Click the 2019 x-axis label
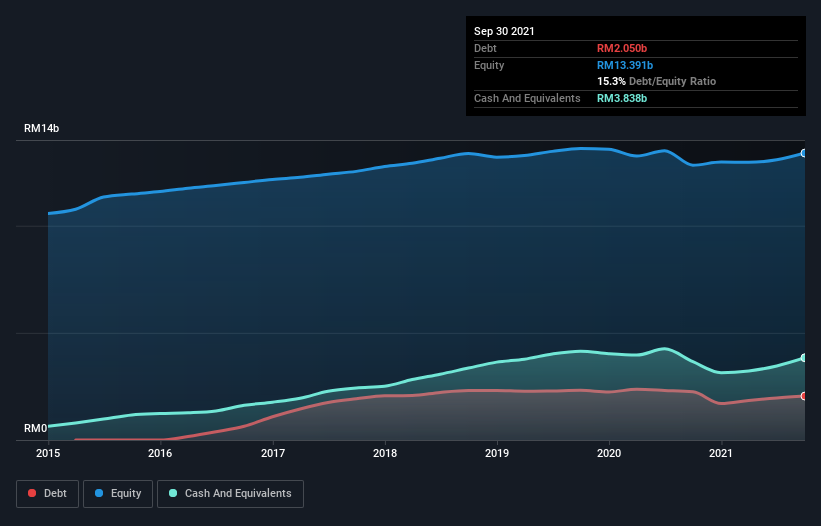This screenshot has width=821, height=526. [497, 453]
